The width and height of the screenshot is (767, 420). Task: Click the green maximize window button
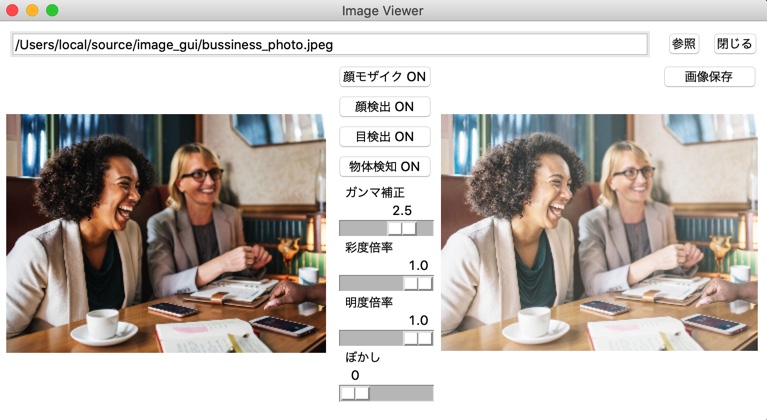point(52,10)
